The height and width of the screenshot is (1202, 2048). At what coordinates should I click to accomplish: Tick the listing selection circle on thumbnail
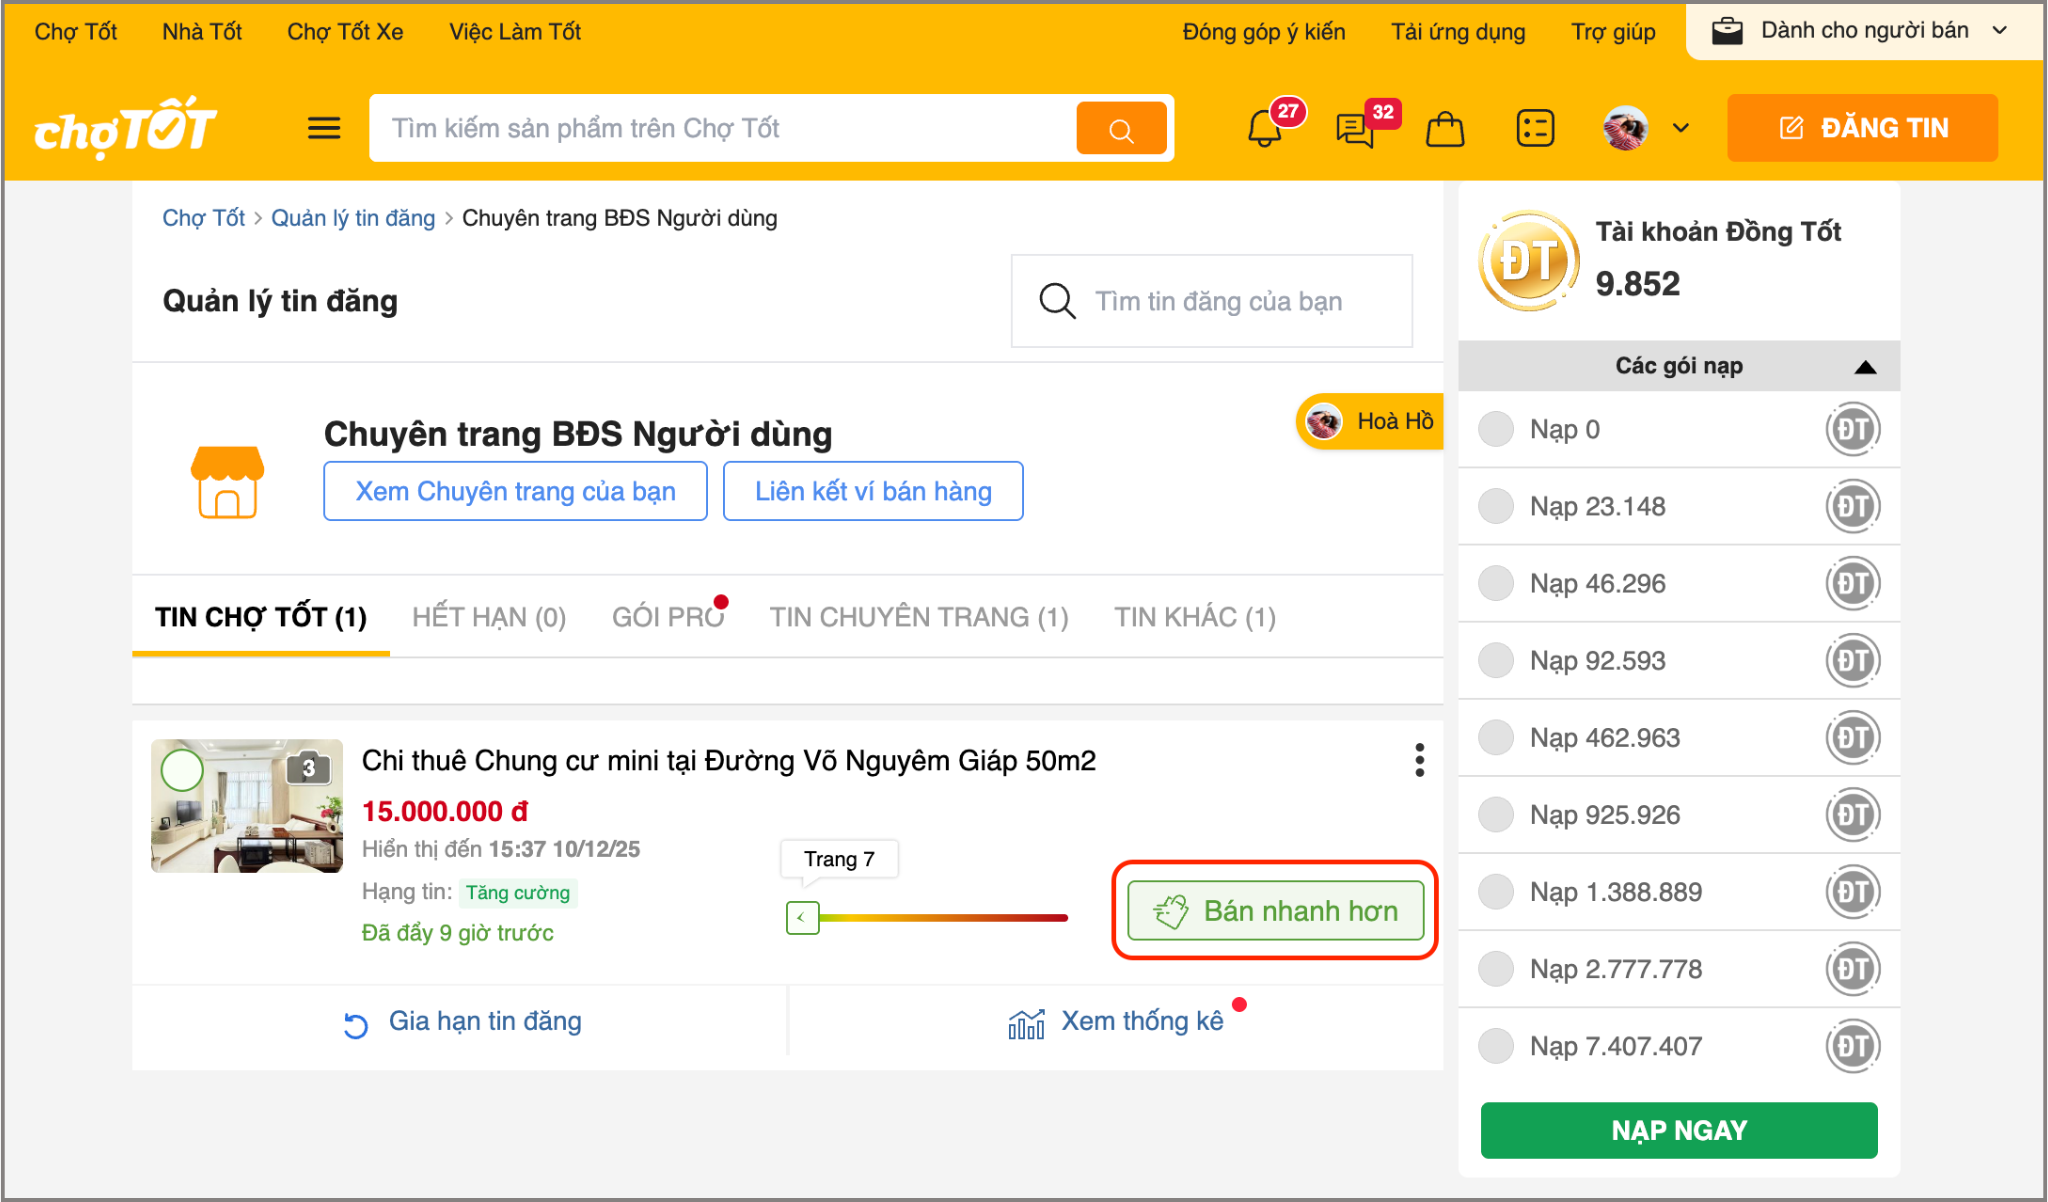point(182,770)
